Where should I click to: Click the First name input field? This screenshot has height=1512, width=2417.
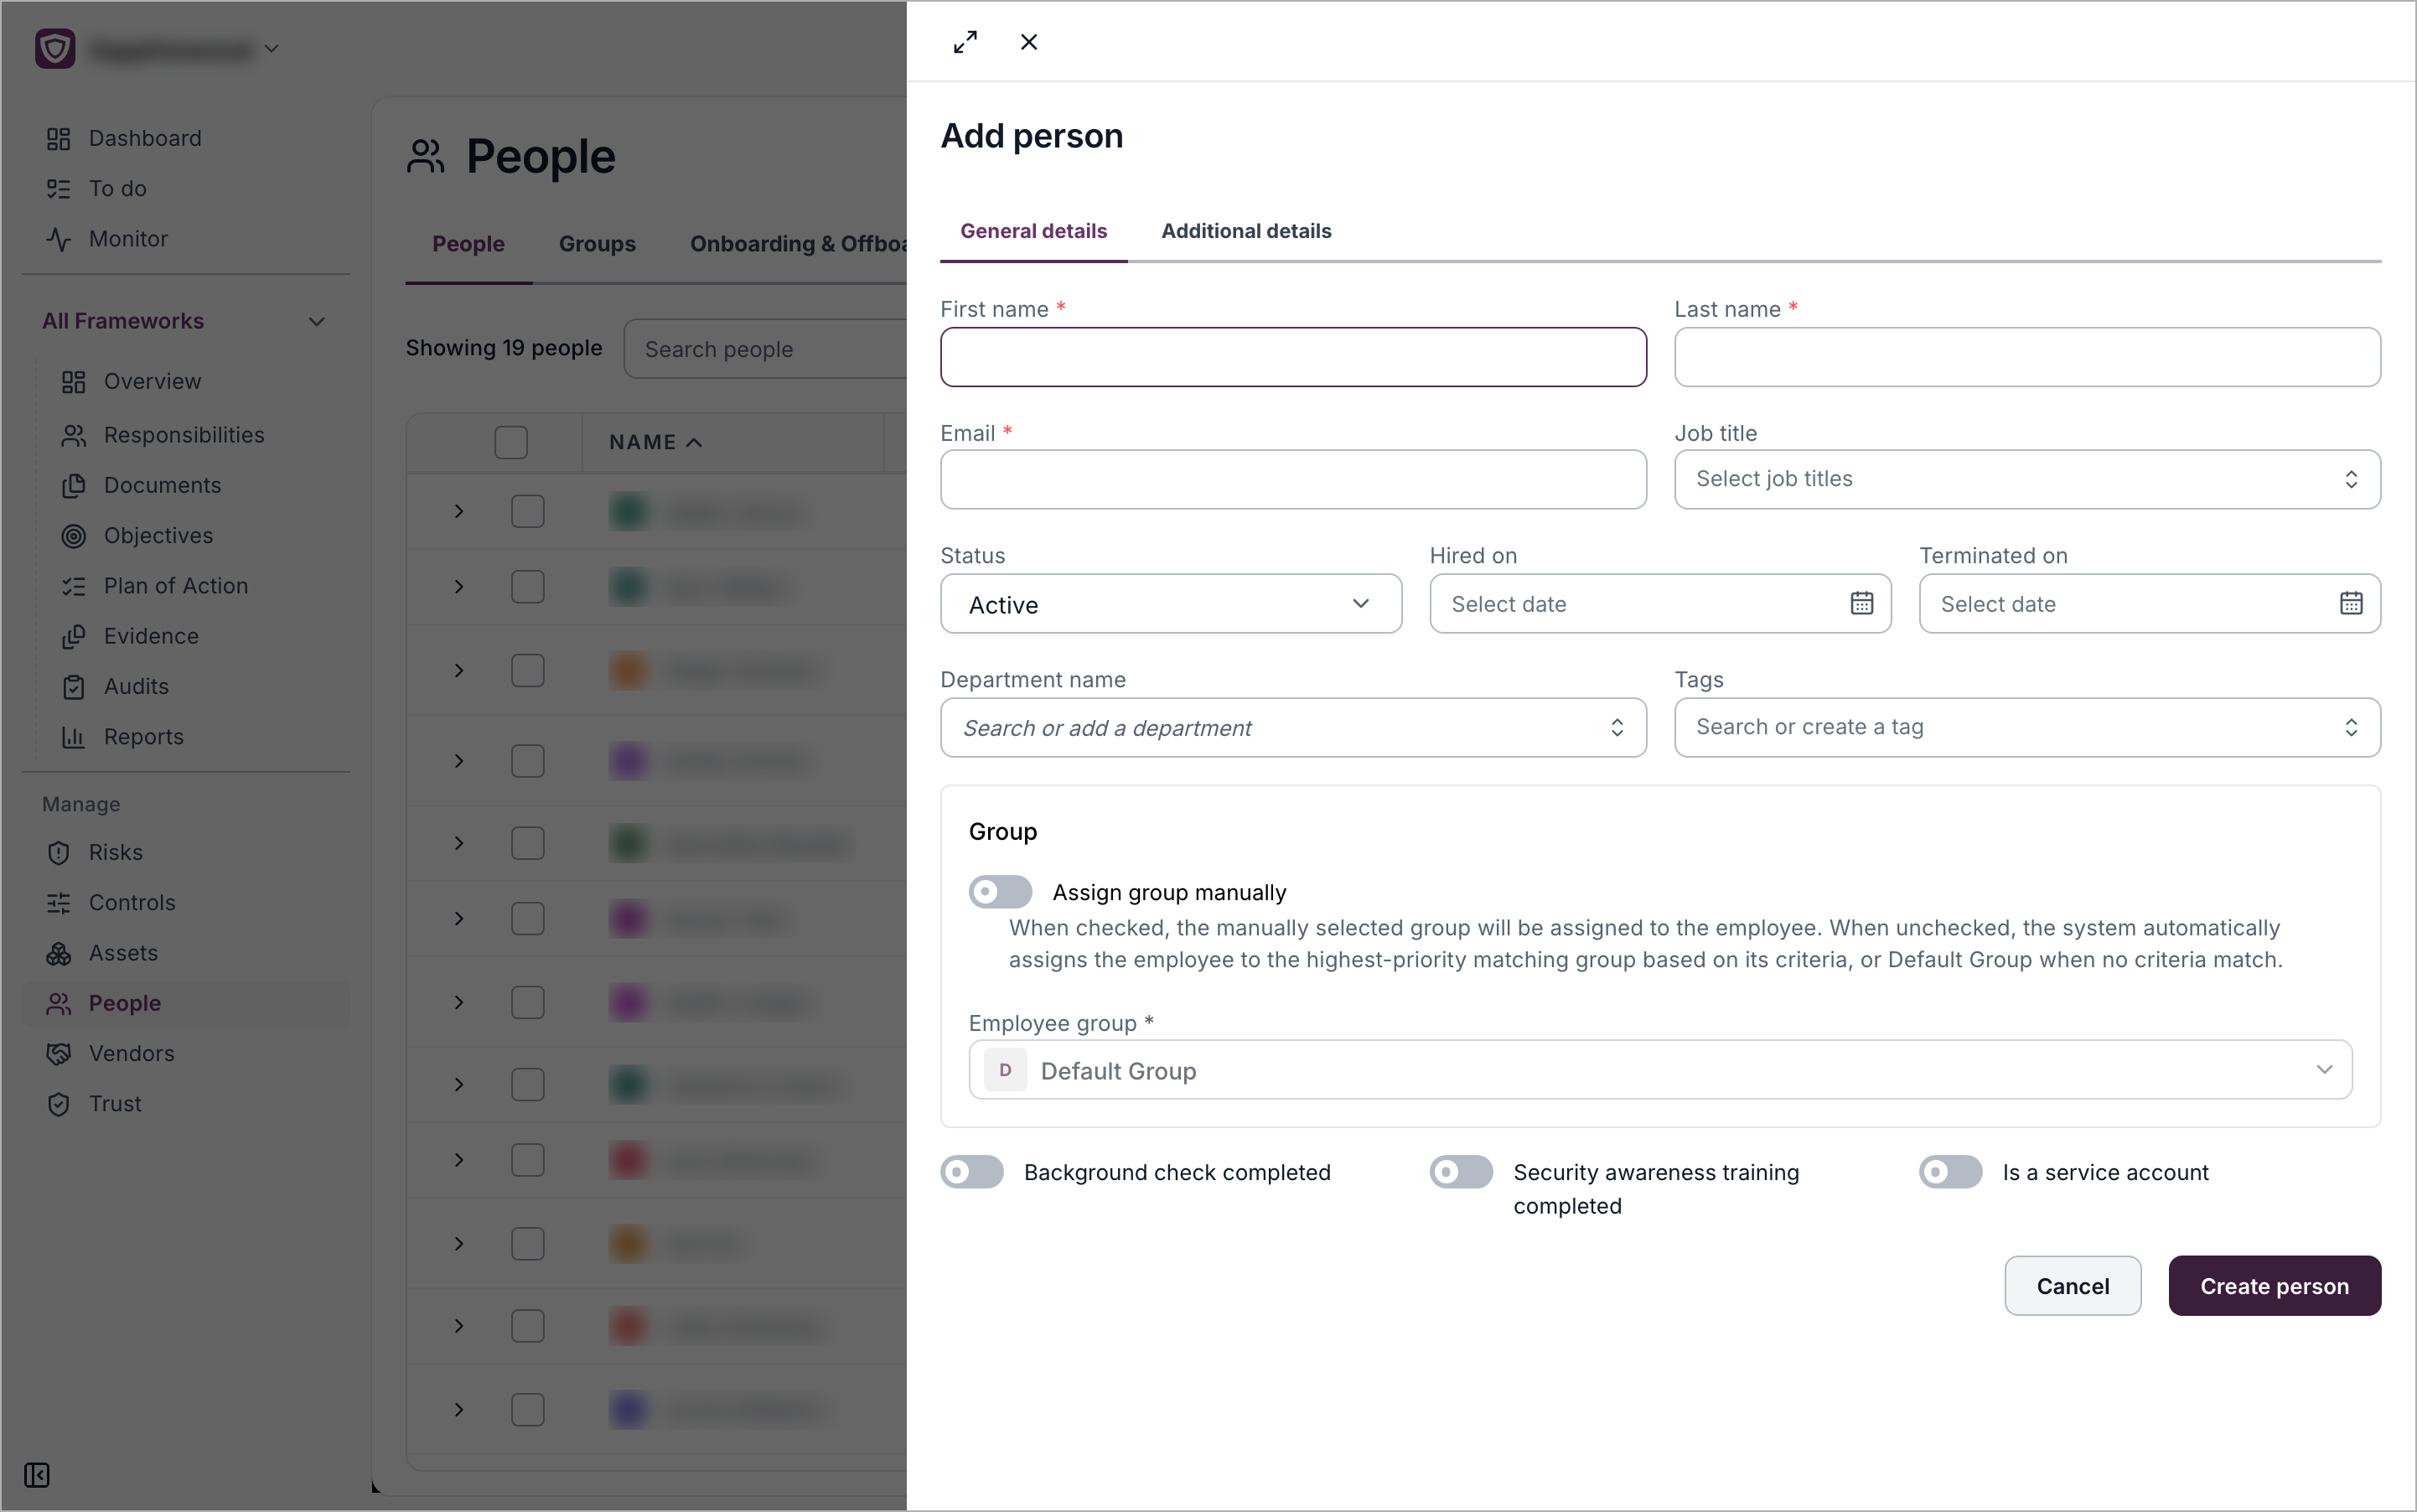[x=1293, y=357]
